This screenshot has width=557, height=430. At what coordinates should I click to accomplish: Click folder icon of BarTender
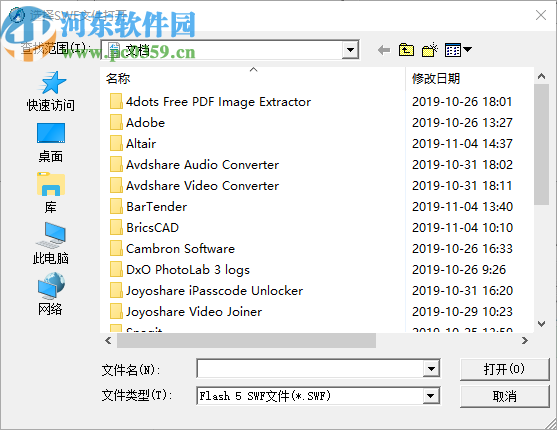(116, 206)
